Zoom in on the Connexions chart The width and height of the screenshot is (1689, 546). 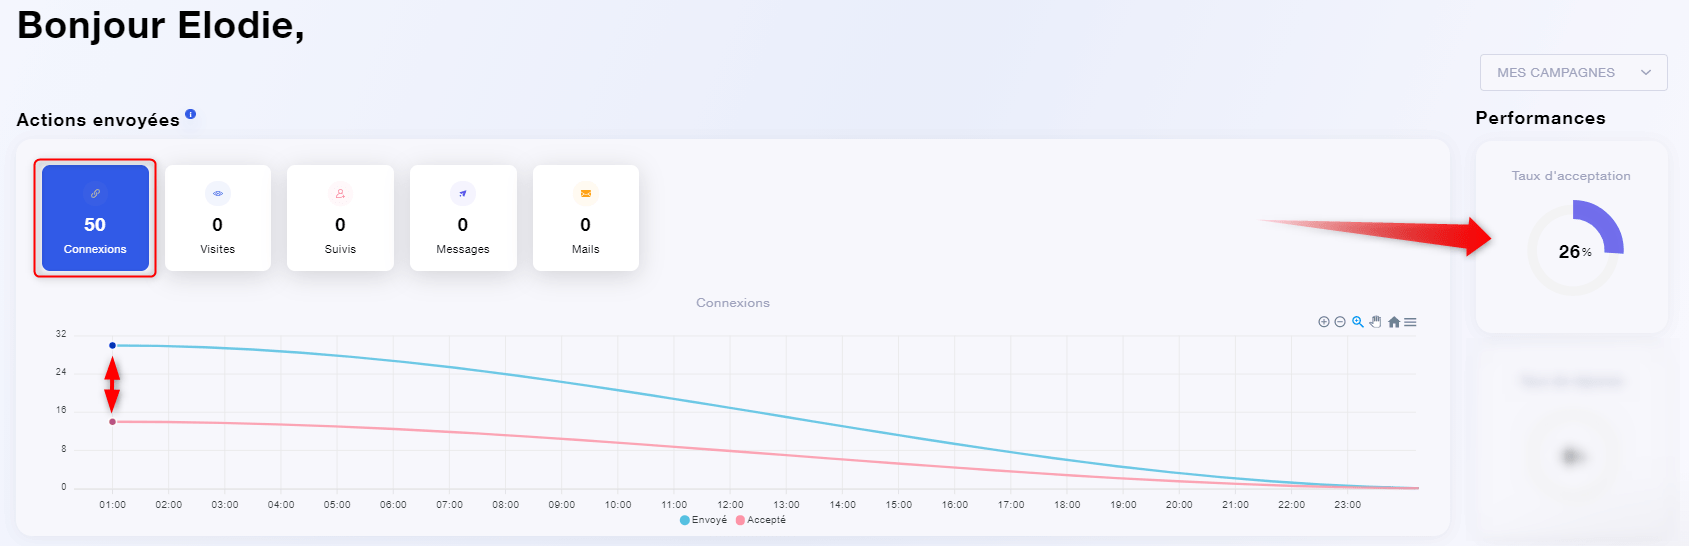pyautogui.click(x=1324, y=322)
